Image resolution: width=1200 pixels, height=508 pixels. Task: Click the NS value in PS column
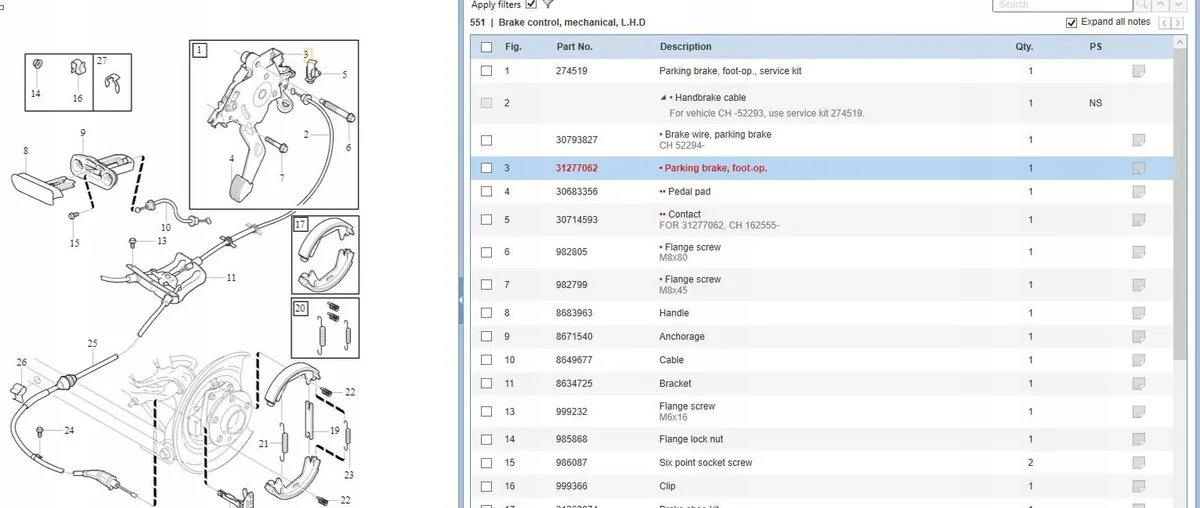coord(1095,103)
